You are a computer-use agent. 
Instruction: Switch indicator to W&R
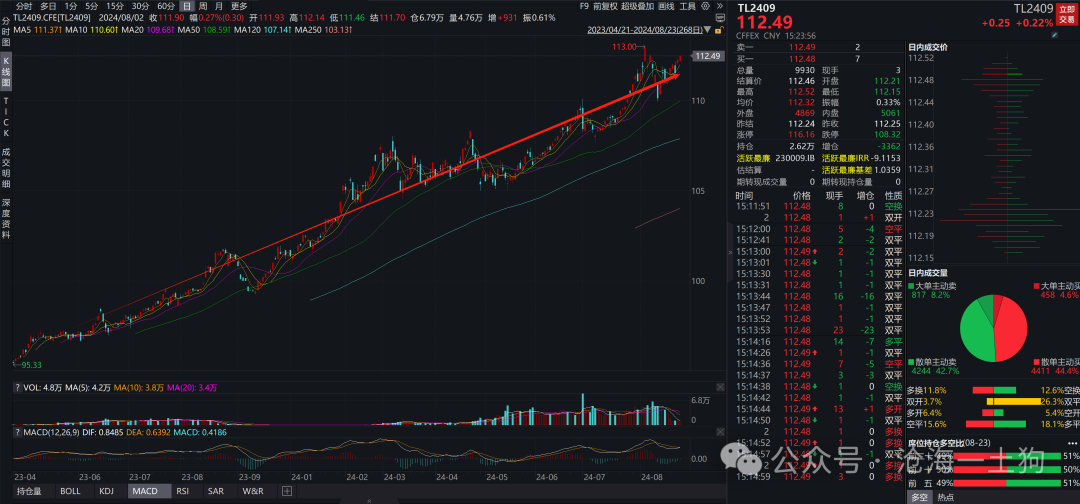253,491
